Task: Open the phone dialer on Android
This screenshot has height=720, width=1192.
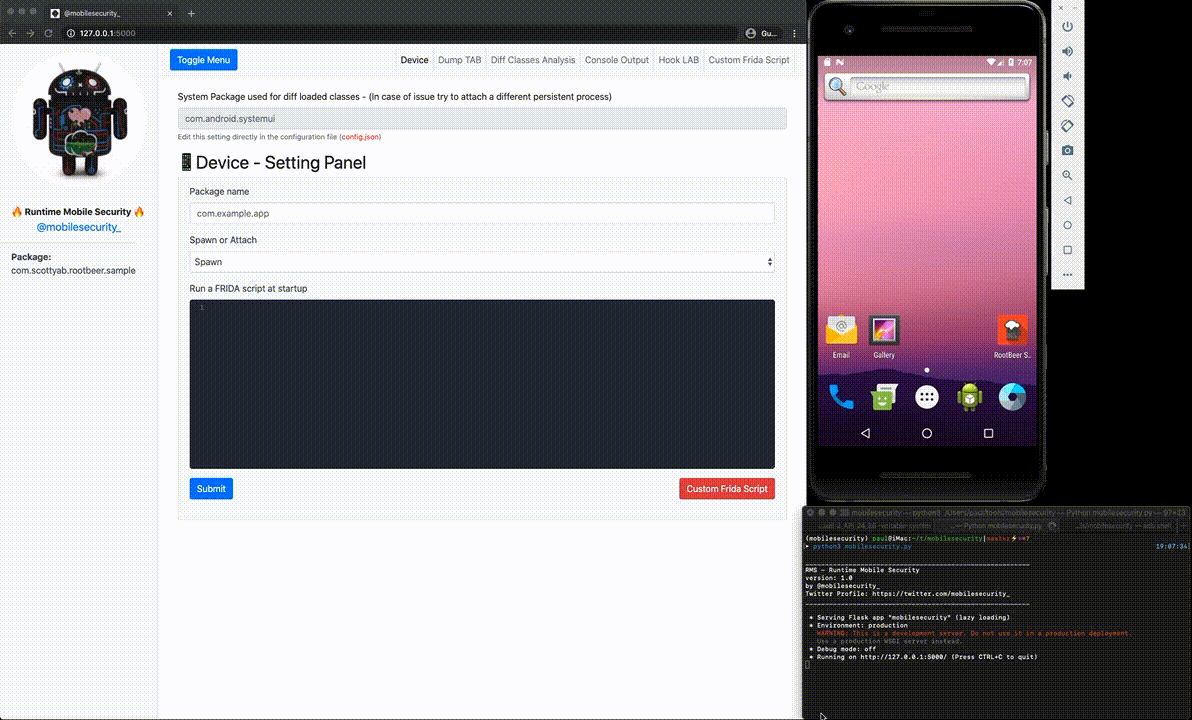Action: point(840,396)
